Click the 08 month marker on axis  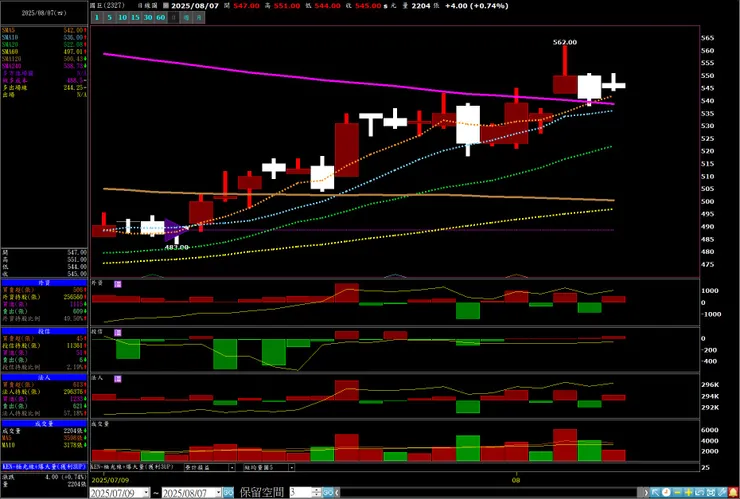[x=517, y=480]
